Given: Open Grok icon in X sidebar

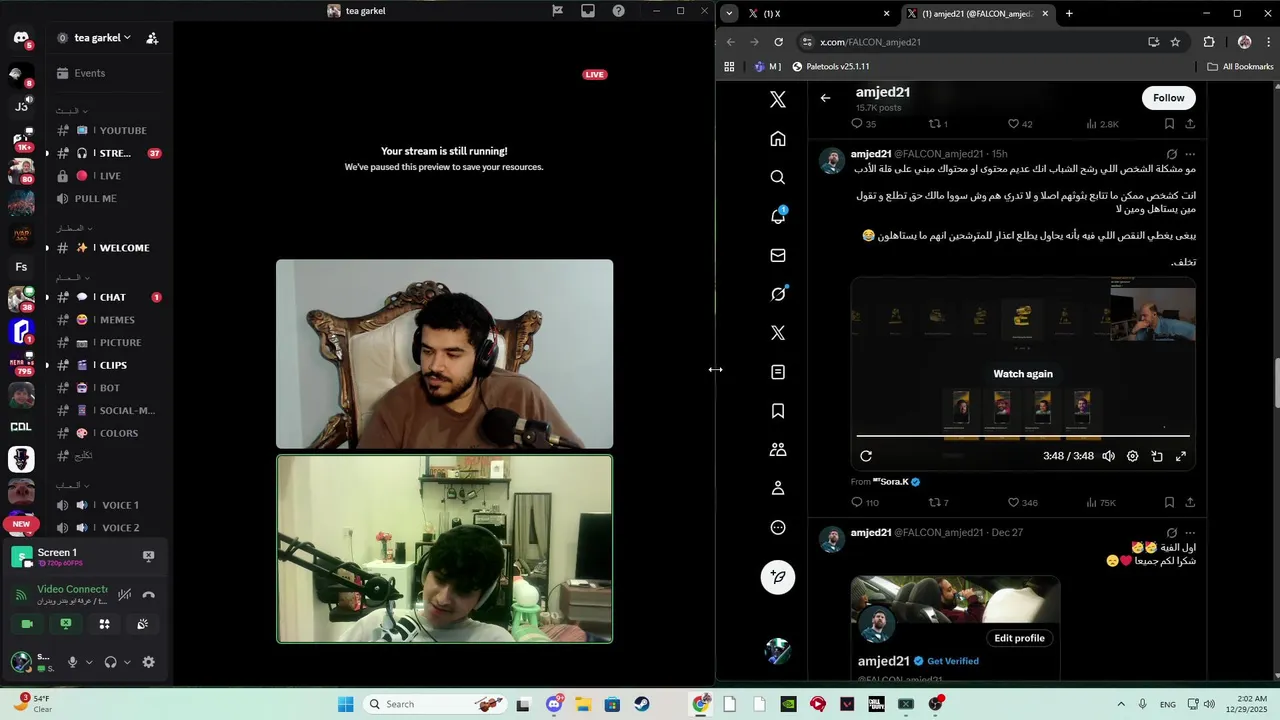Looking at the screenshot, I should click(x=778, y=294).
